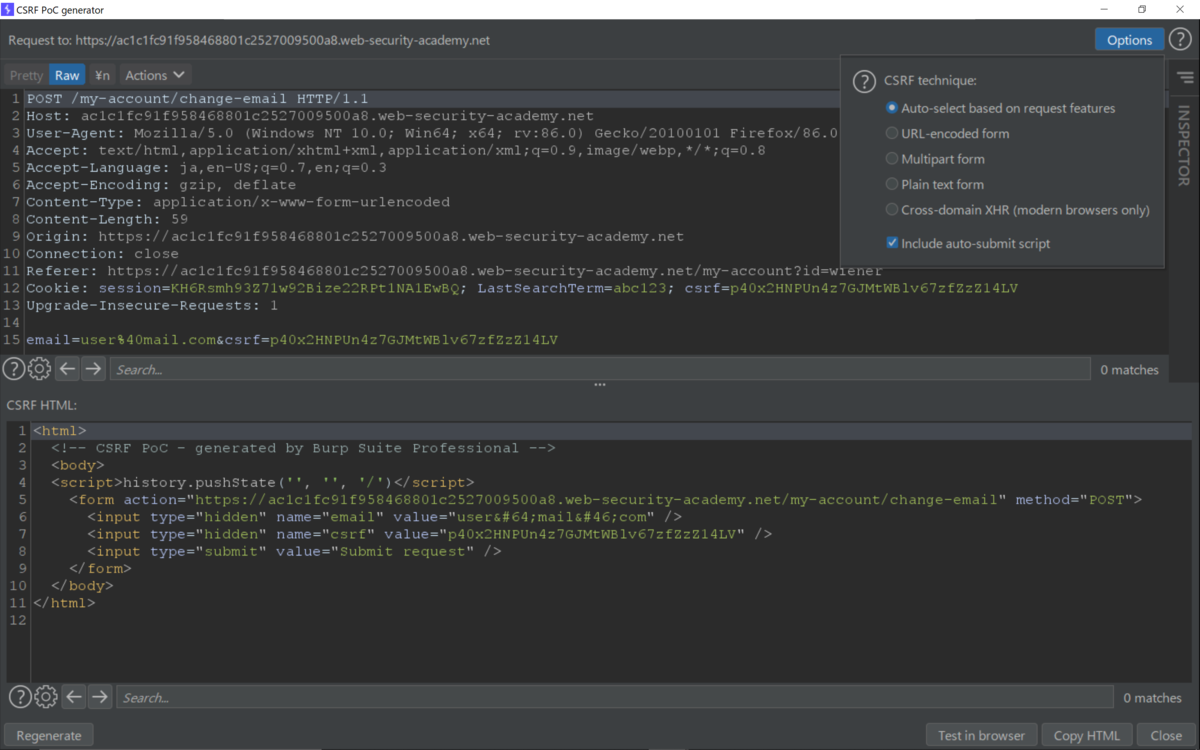
Task: Select Plain text form technique
Action: [935, 184]
